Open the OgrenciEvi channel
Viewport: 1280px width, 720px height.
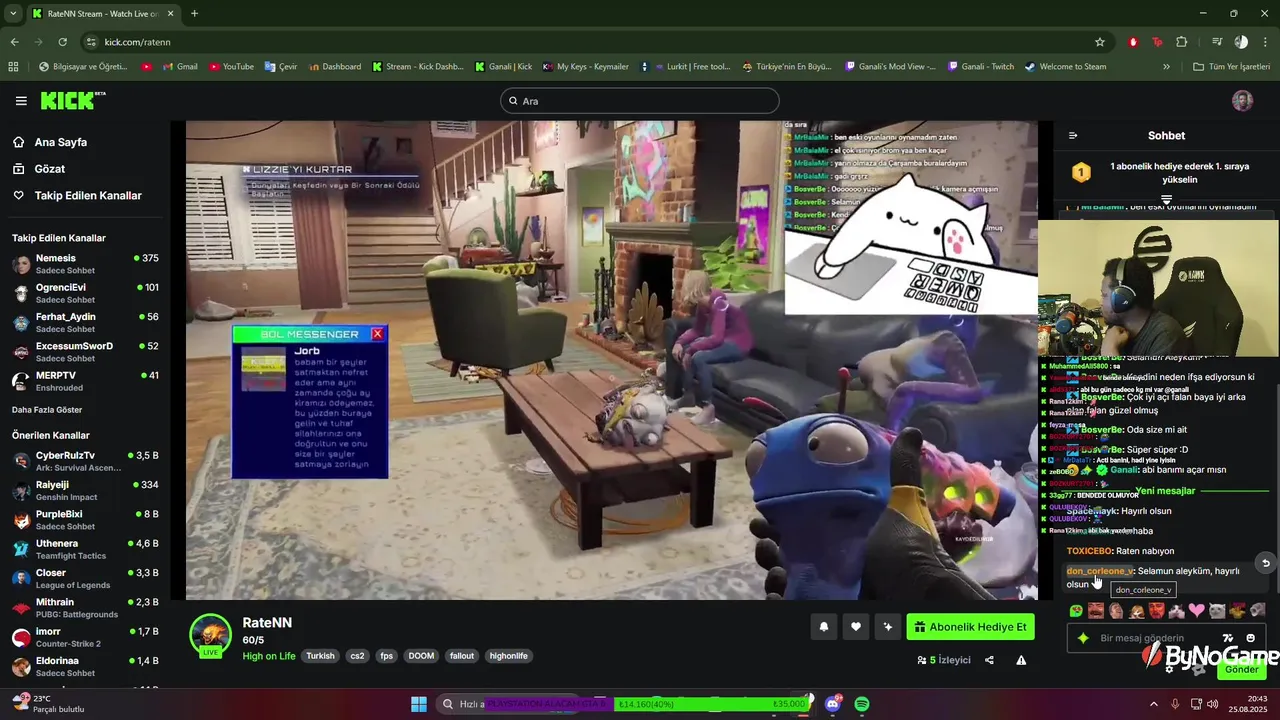[x=85, y=293]
